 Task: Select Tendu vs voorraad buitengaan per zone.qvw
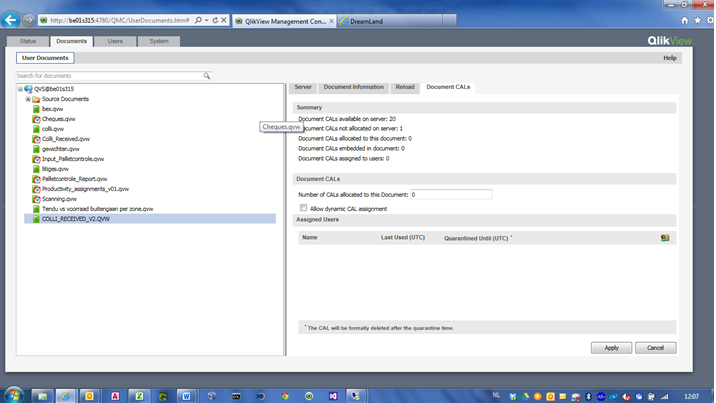tap(98, 209)
